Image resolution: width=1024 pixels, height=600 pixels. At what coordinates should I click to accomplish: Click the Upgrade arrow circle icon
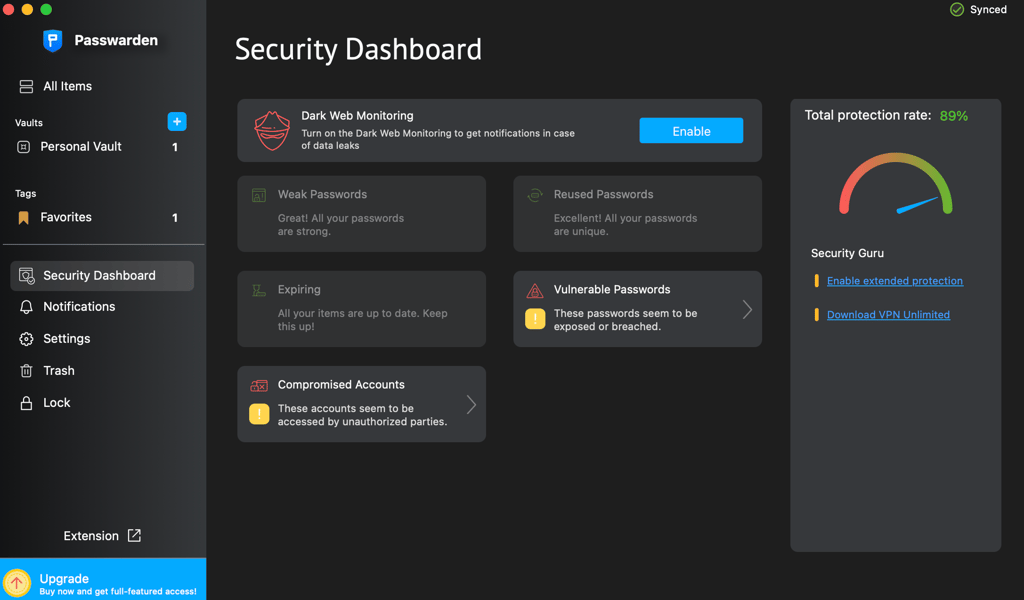(x=17, y=582)
